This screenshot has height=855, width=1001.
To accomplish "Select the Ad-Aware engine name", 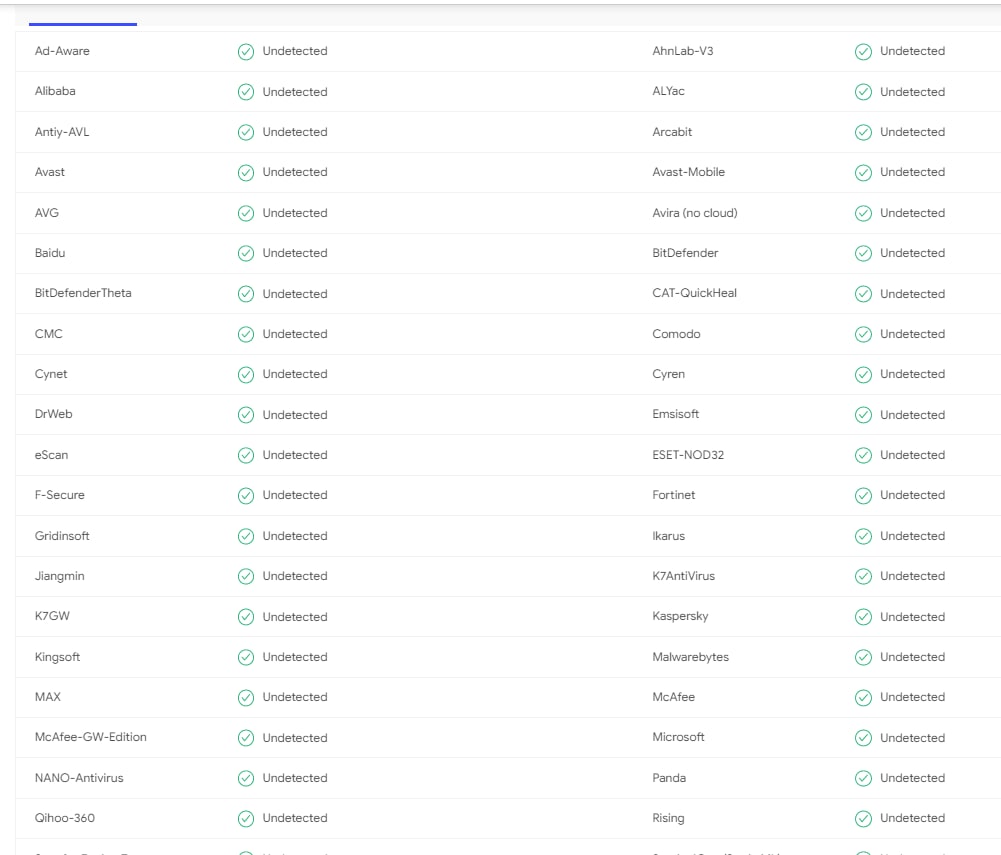I will (x=62, y=51).
